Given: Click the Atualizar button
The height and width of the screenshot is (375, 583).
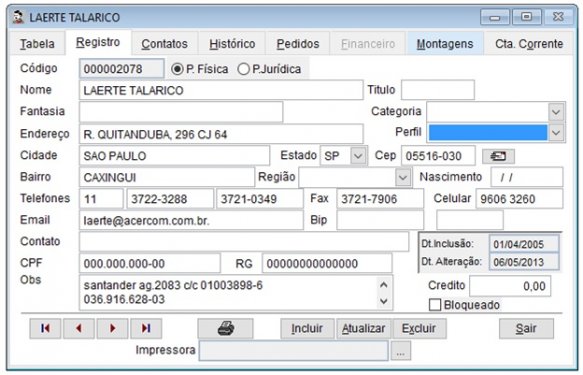Looking at the screenshot, I should point(363,329).
